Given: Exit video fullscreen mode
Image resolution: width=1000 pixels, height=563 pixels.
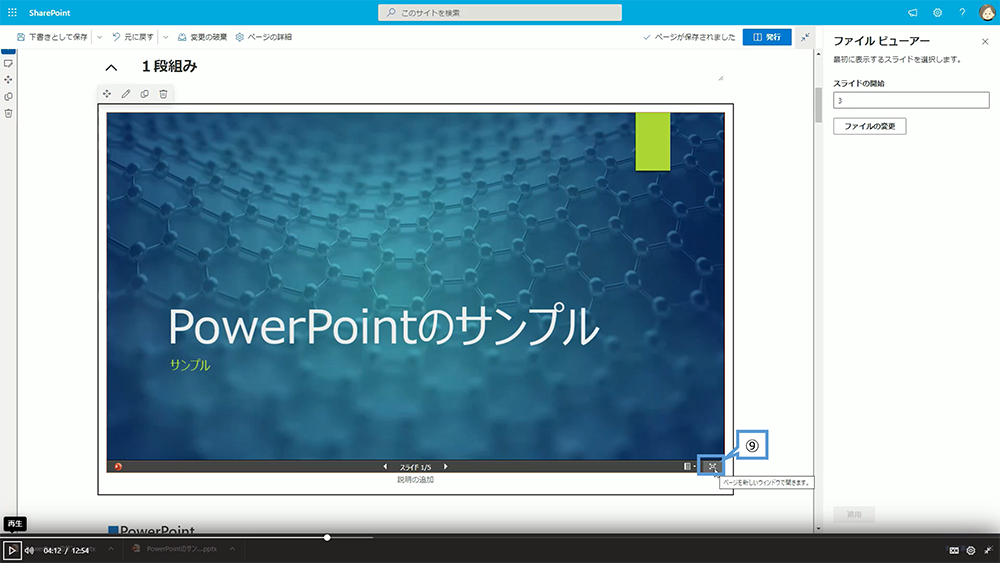Looking at the screenshot, I should point(988,550).
